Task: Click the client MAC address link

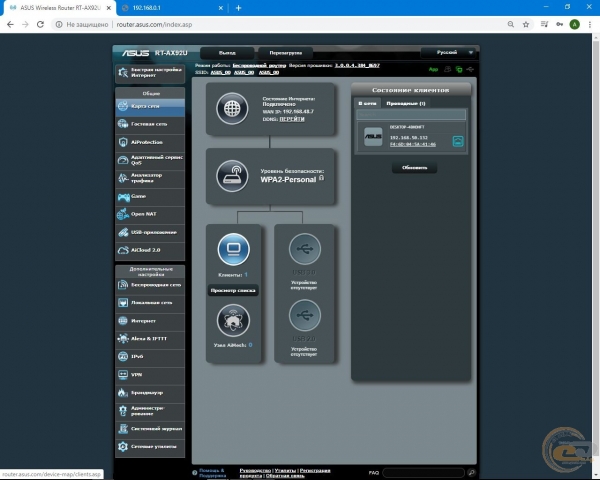Action: pos(413,144)
